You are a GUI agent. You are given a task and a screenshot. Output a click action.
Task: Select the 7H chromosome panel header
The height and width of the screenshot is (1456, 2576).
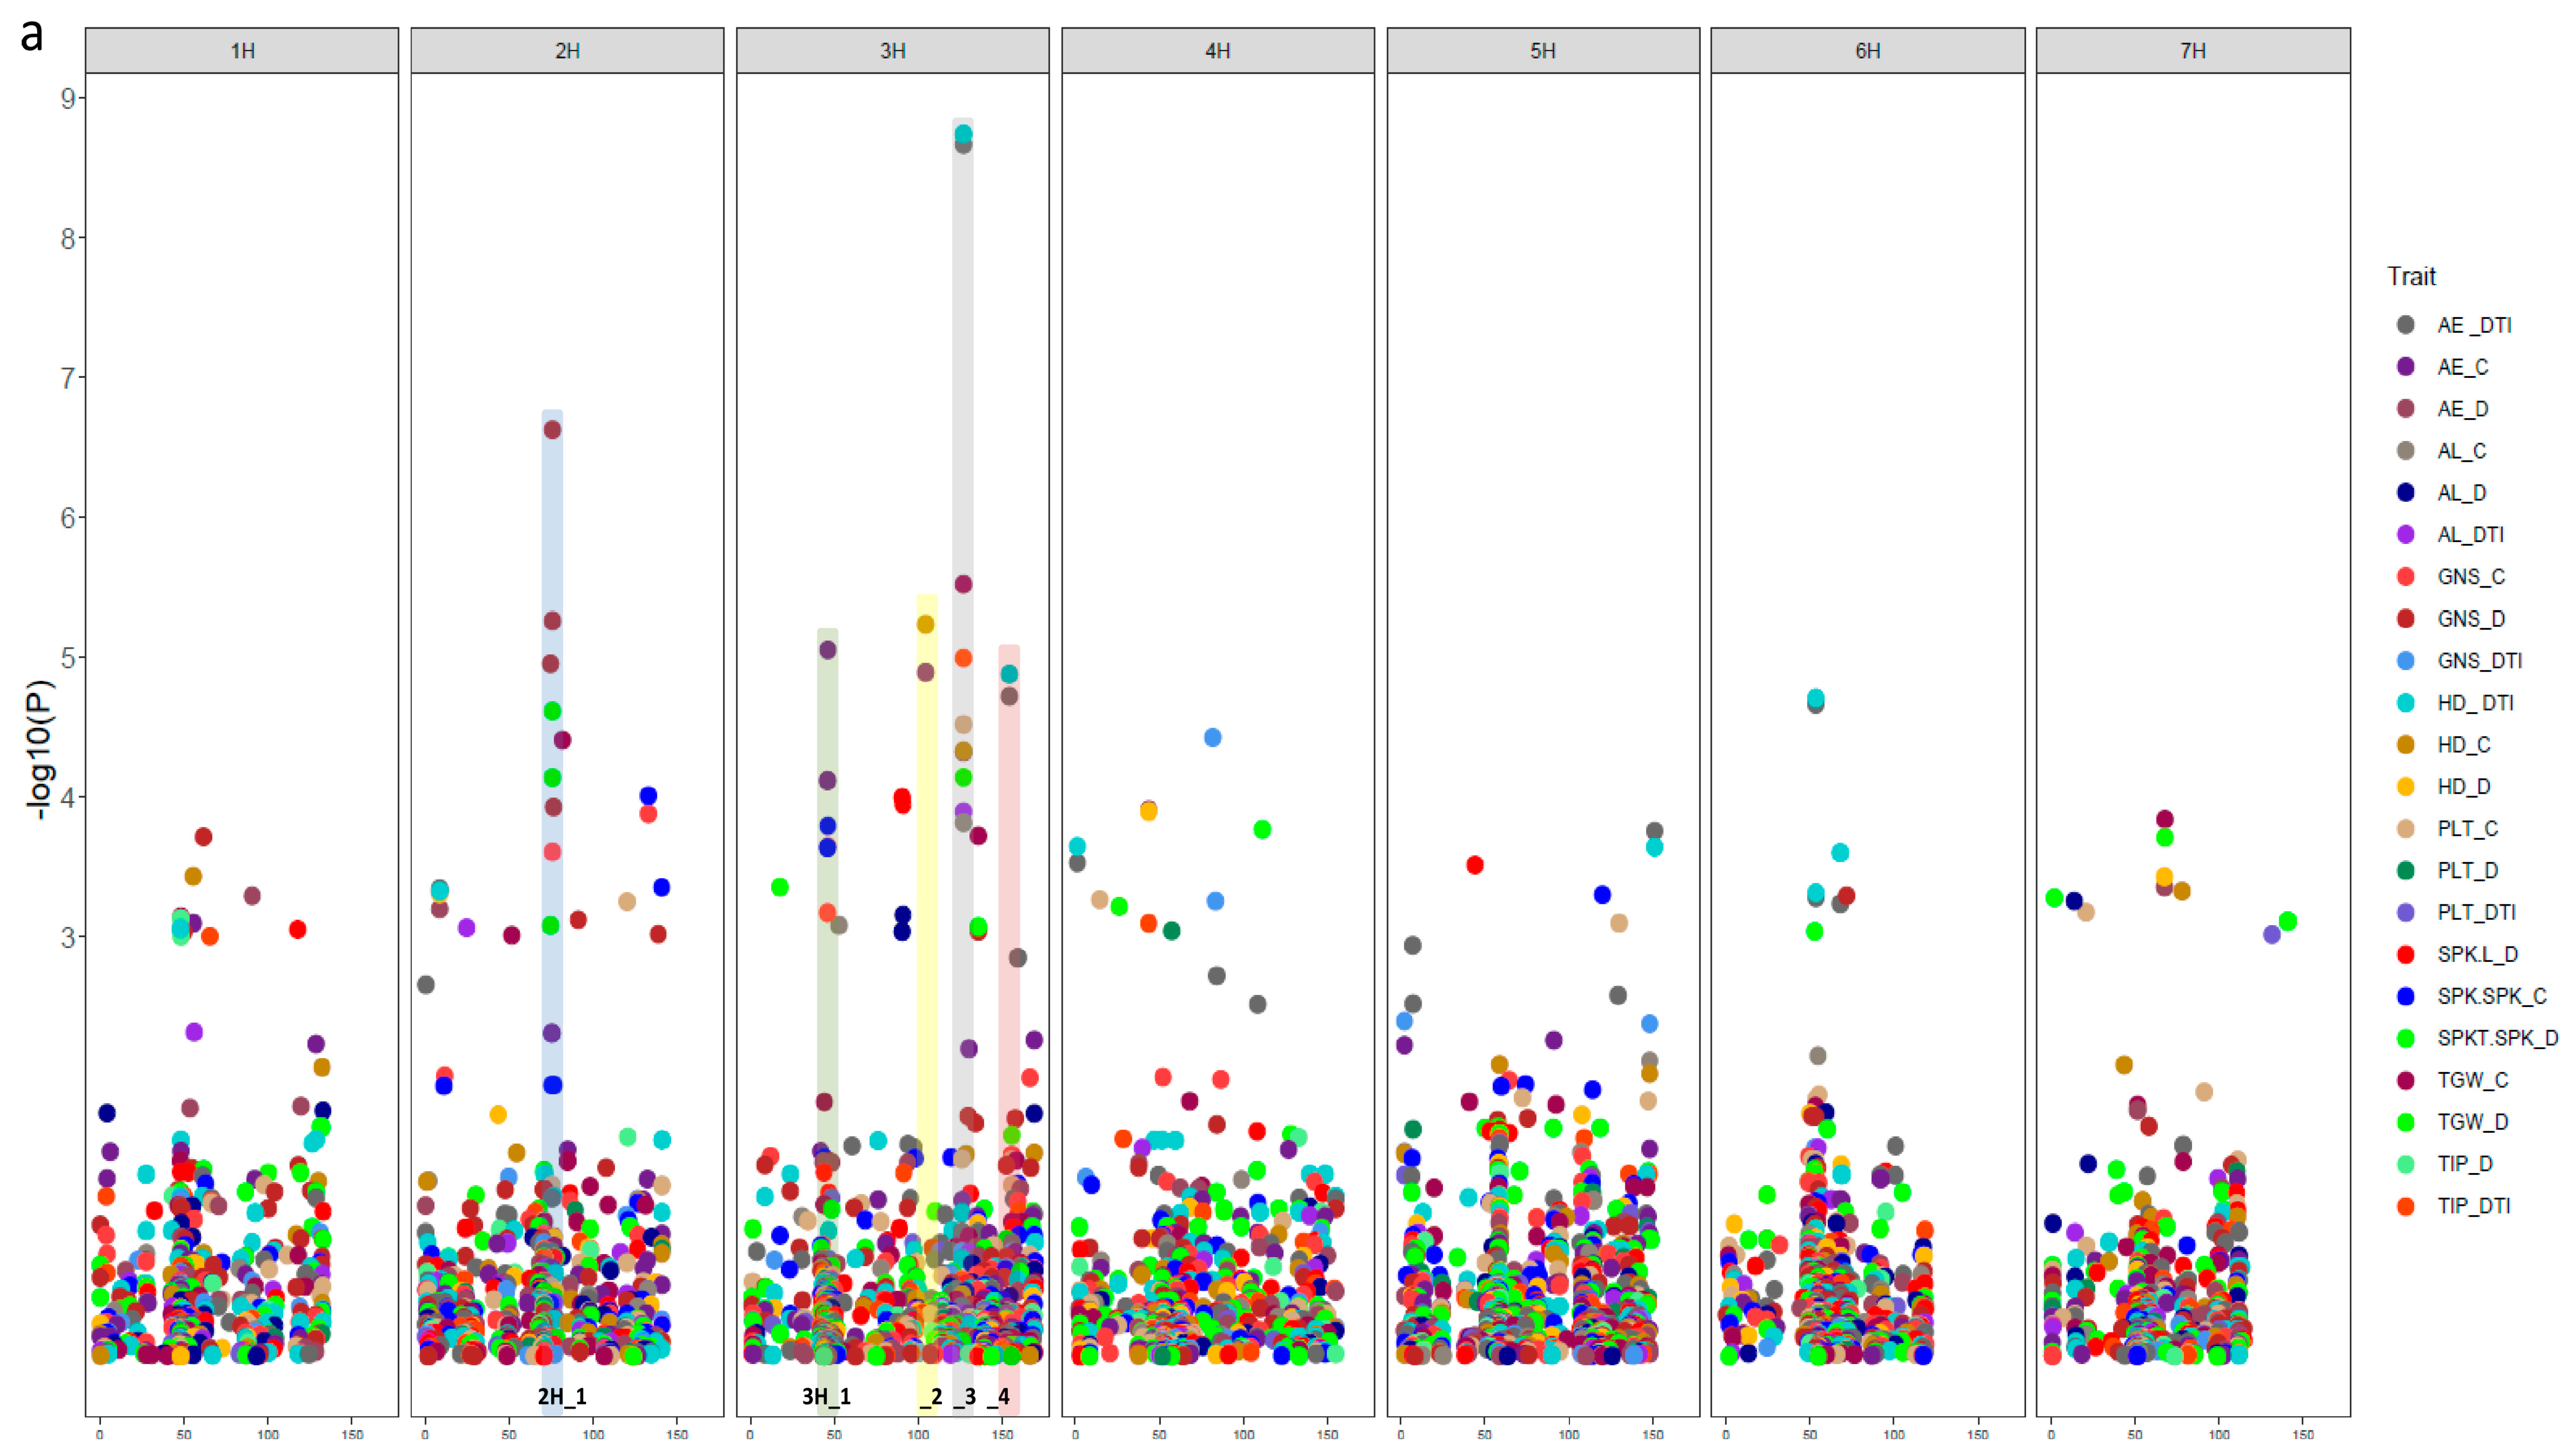coord(2192,51)
